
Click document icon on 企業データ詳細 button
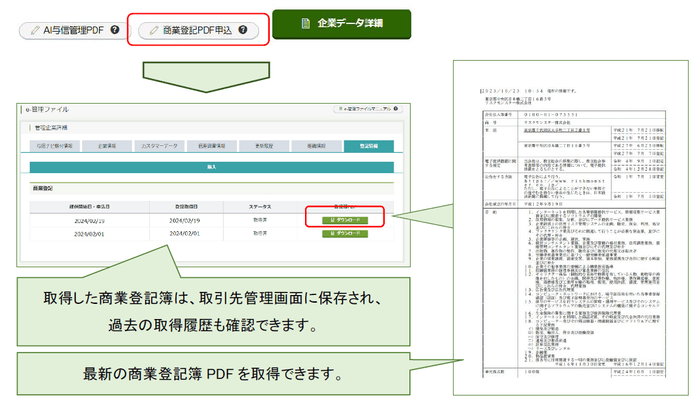coord(299,22)
